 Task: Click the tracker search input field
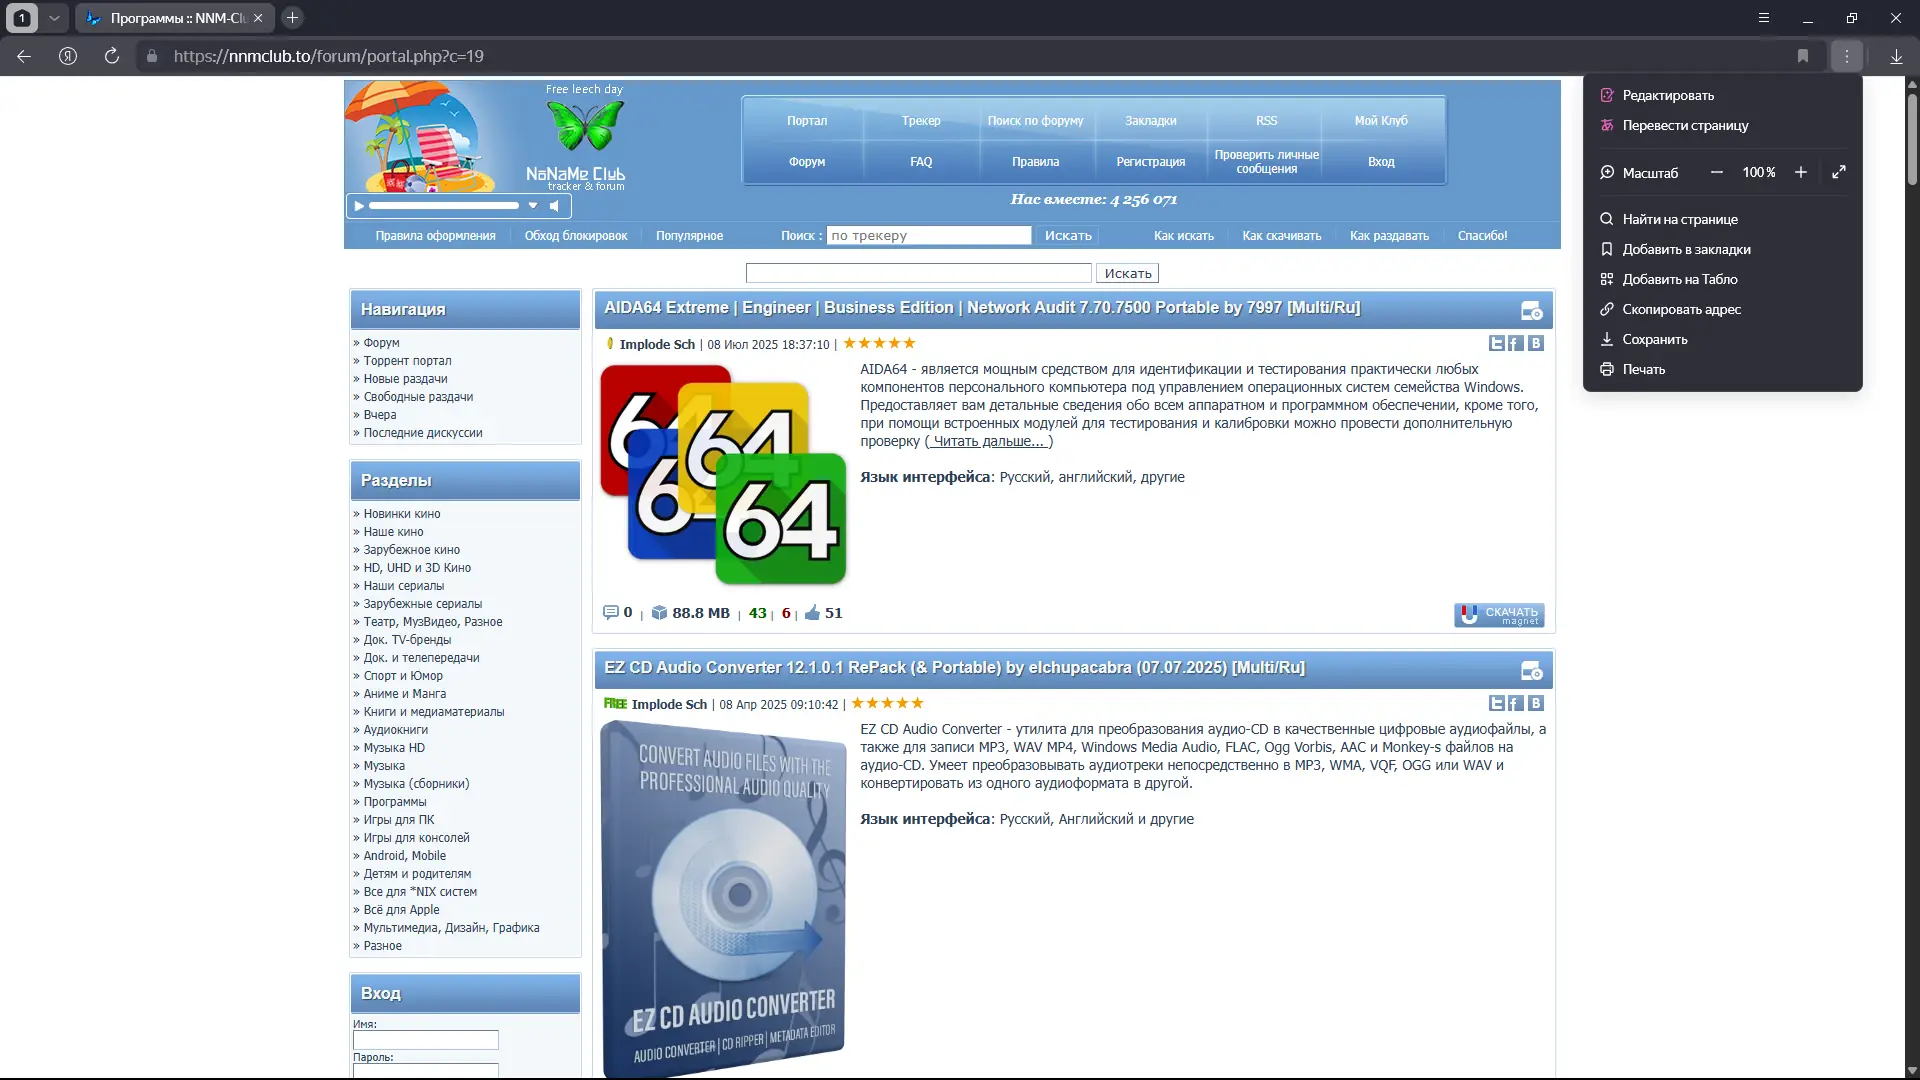pos(928,236)
